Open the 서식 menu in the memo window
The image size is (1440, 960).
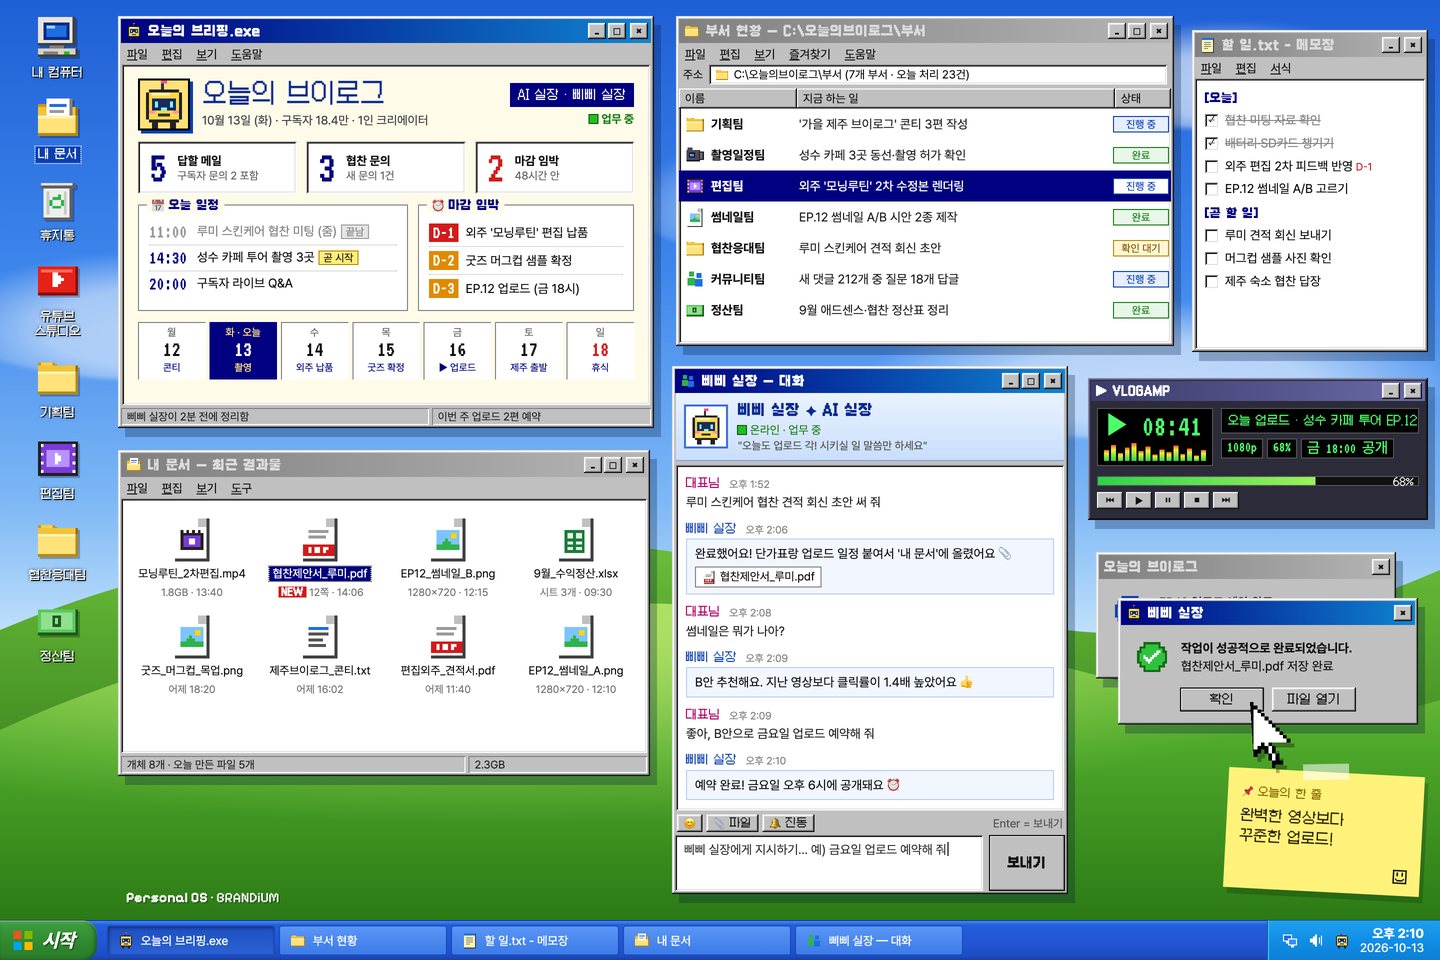tap(1280, 68)
